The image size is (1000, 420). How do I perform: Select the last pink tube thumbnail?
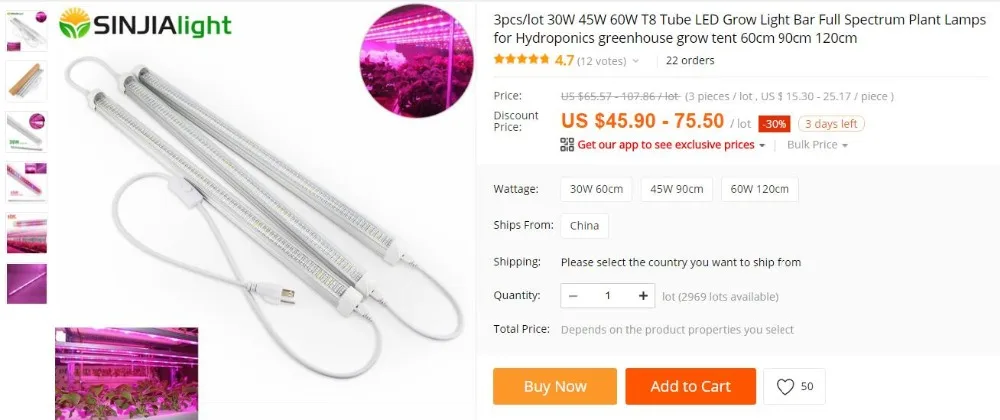click(26, 284)
